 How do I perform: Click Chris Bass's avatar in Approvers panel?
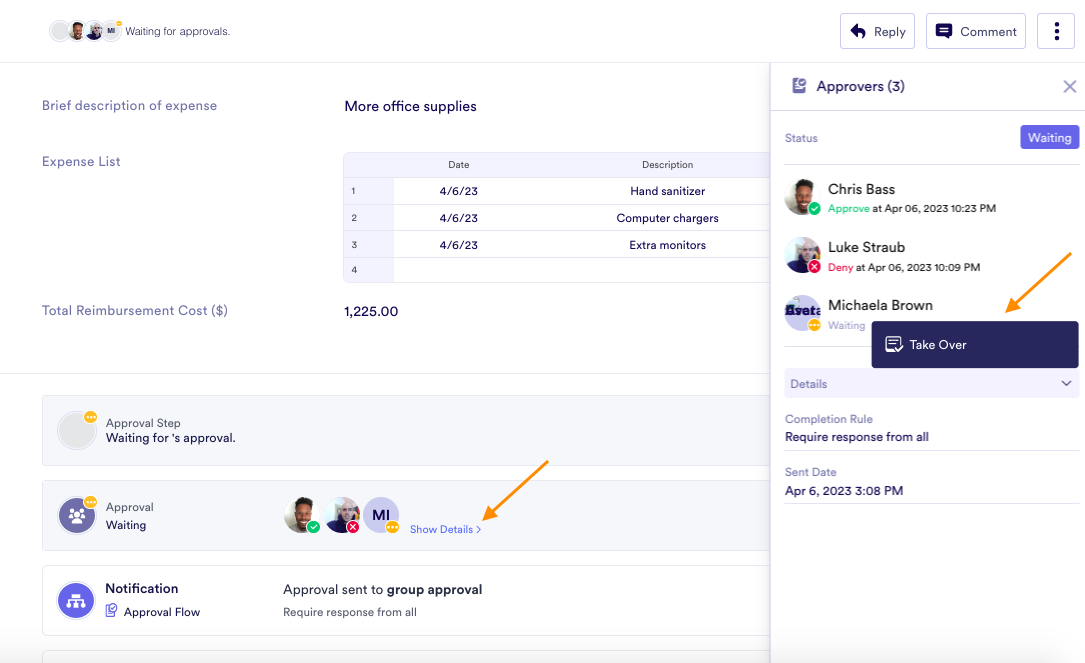point(802,197)
